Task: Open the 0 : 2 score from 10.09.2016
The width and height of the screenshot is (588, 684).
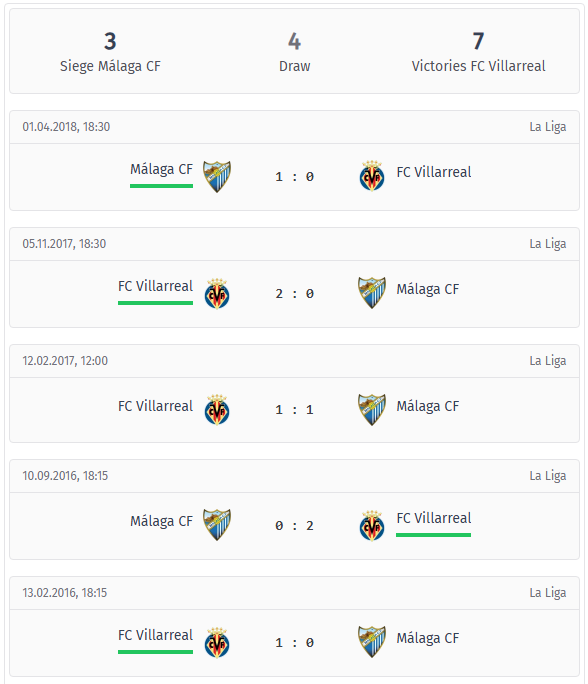Action: (x=294, y=526)
